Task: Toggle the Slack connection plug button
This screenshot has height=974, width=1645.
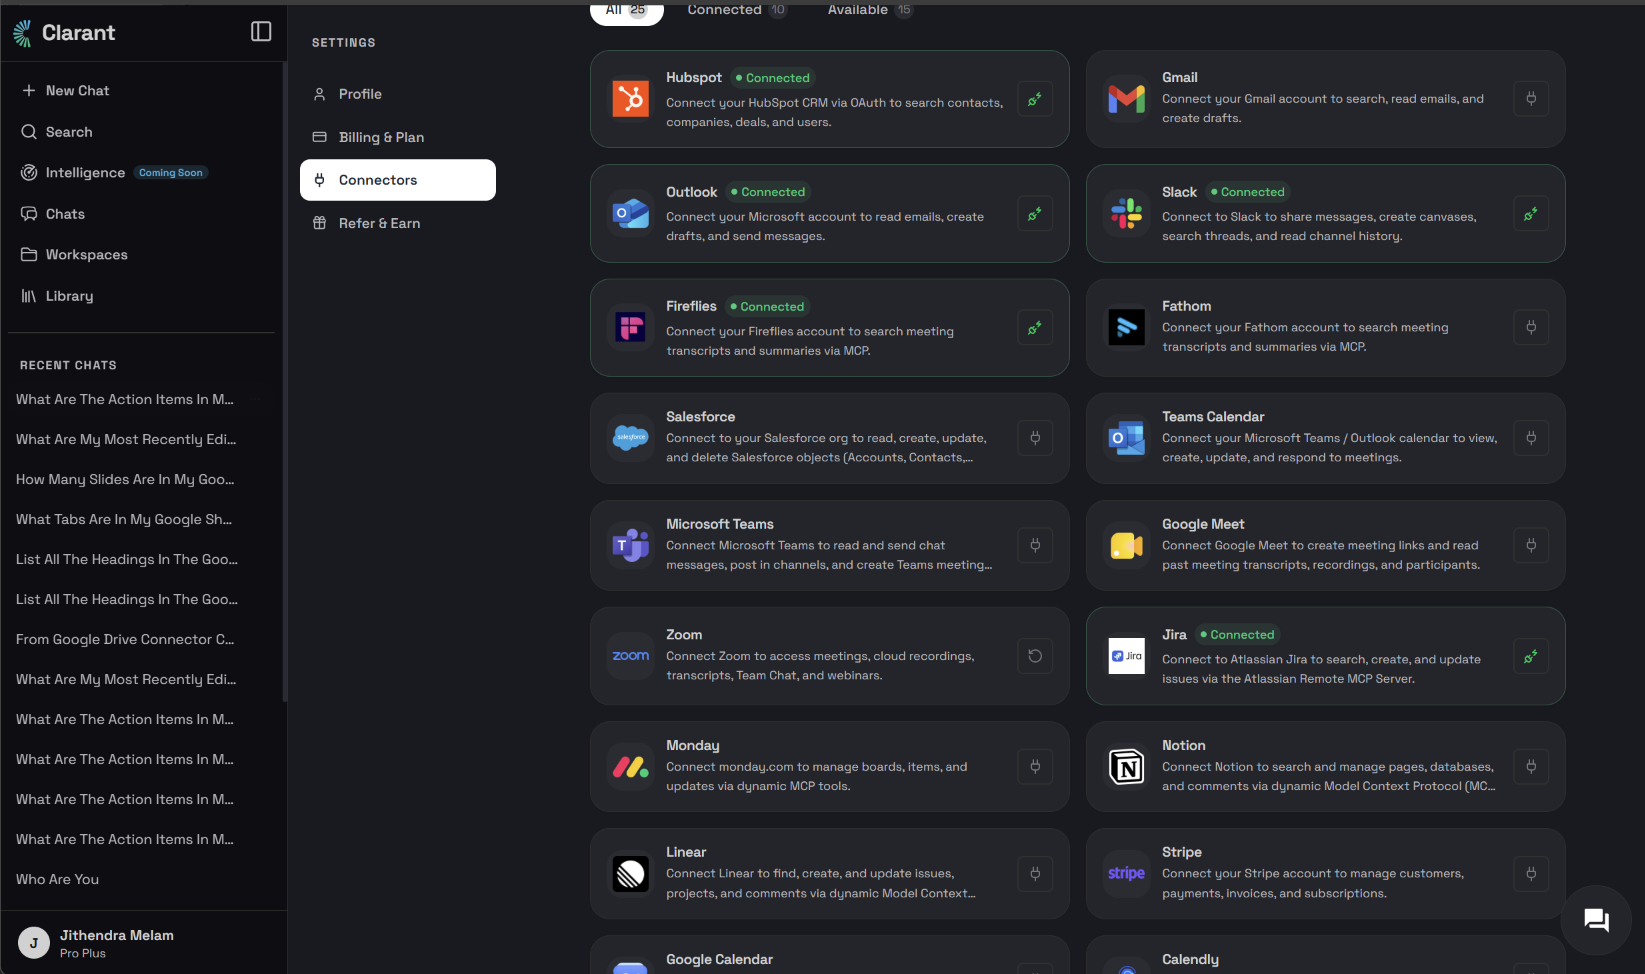Action: (1531, 214)
